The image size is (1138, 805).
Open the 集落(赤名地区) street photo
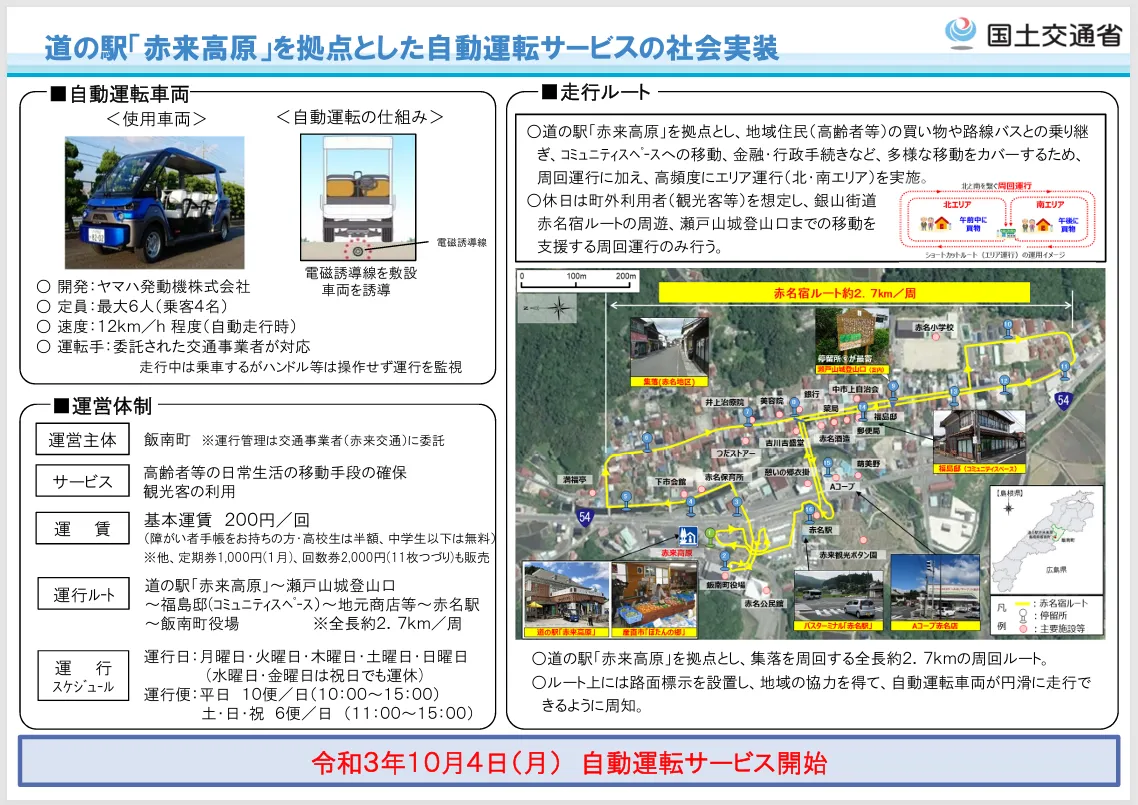668,351
